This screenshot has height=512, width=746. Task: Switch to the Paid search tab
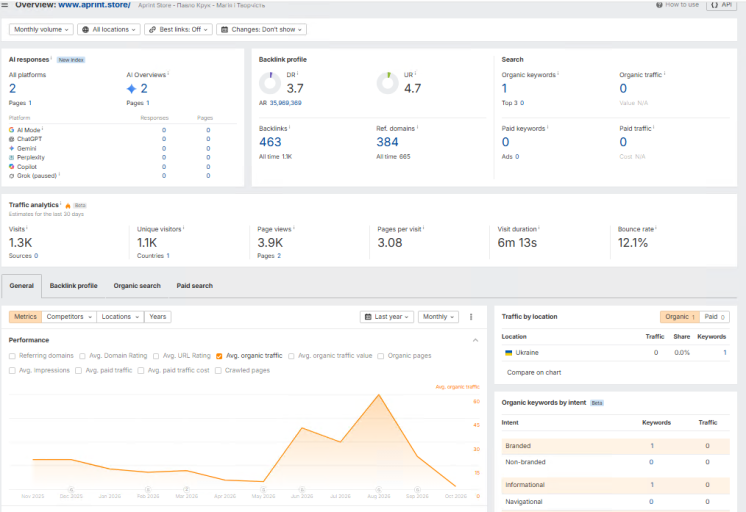tap(195, 286)
